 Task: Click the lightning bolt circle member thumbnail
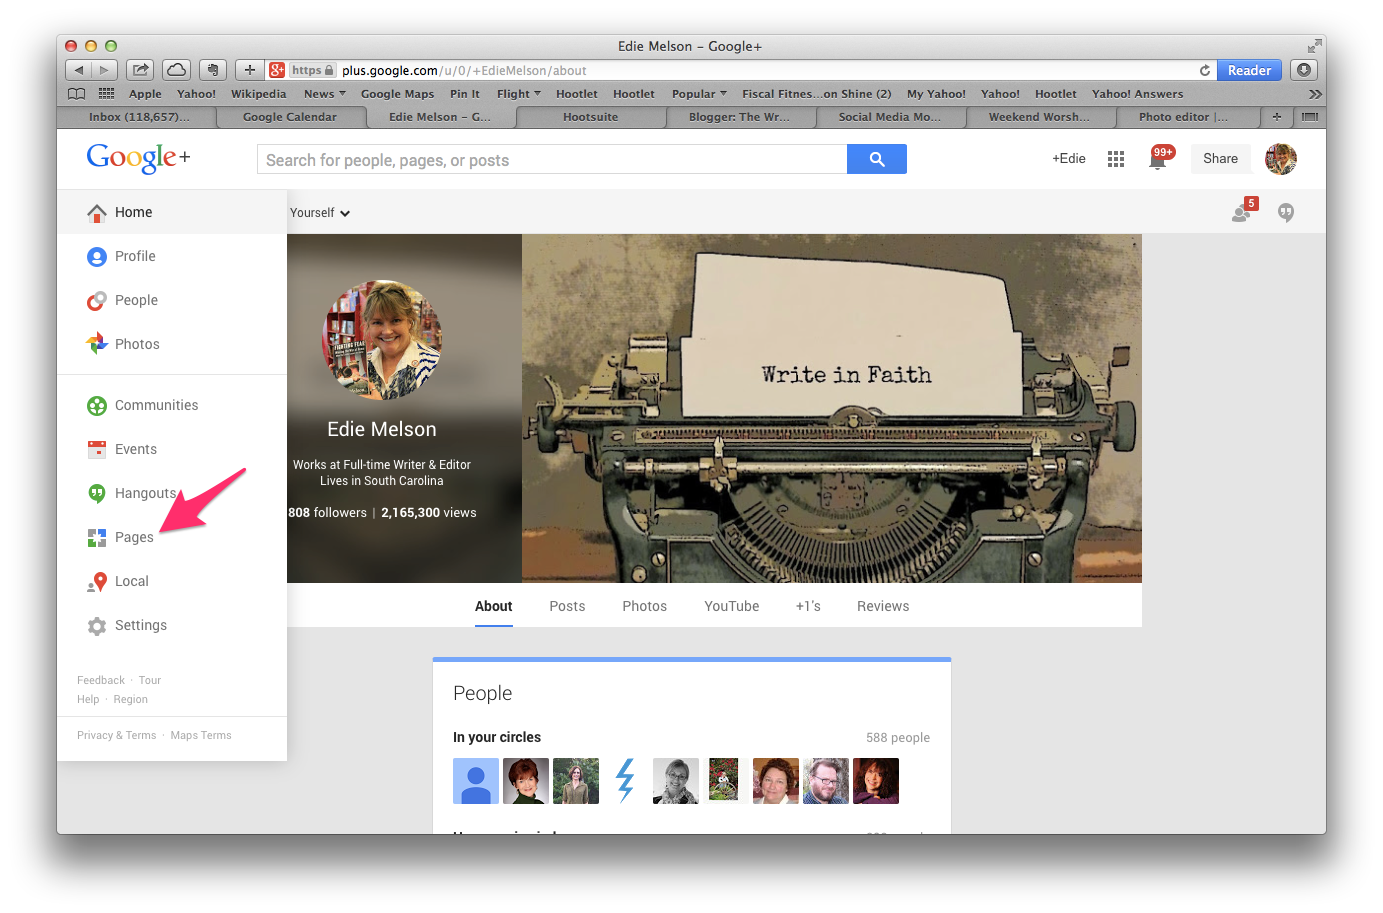pos(626,781)
